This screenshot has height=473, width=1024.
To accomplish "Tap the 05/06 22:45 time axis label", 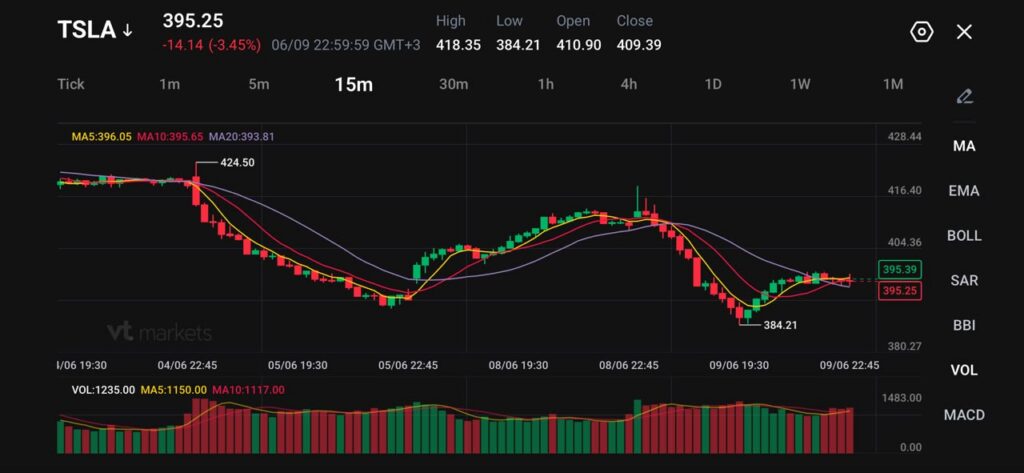I will 408,365.
